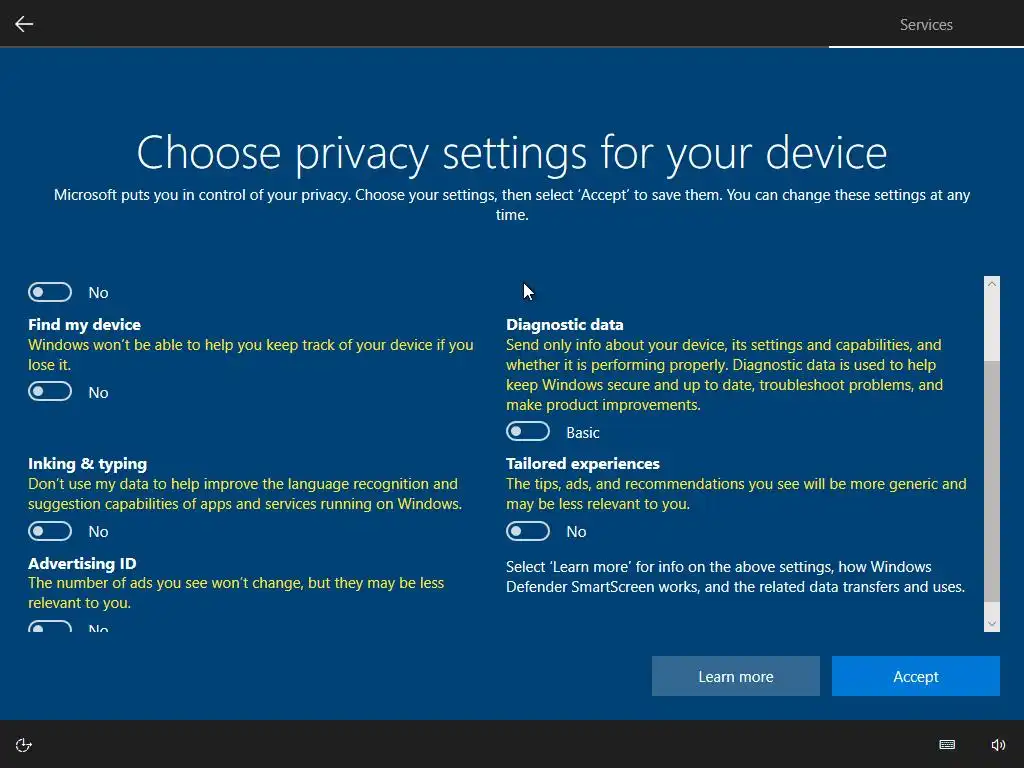This screenshot has width=1024, height=768.
Task: Toggle the Diagnostic data Basic switch
Action: click(528, 432)
